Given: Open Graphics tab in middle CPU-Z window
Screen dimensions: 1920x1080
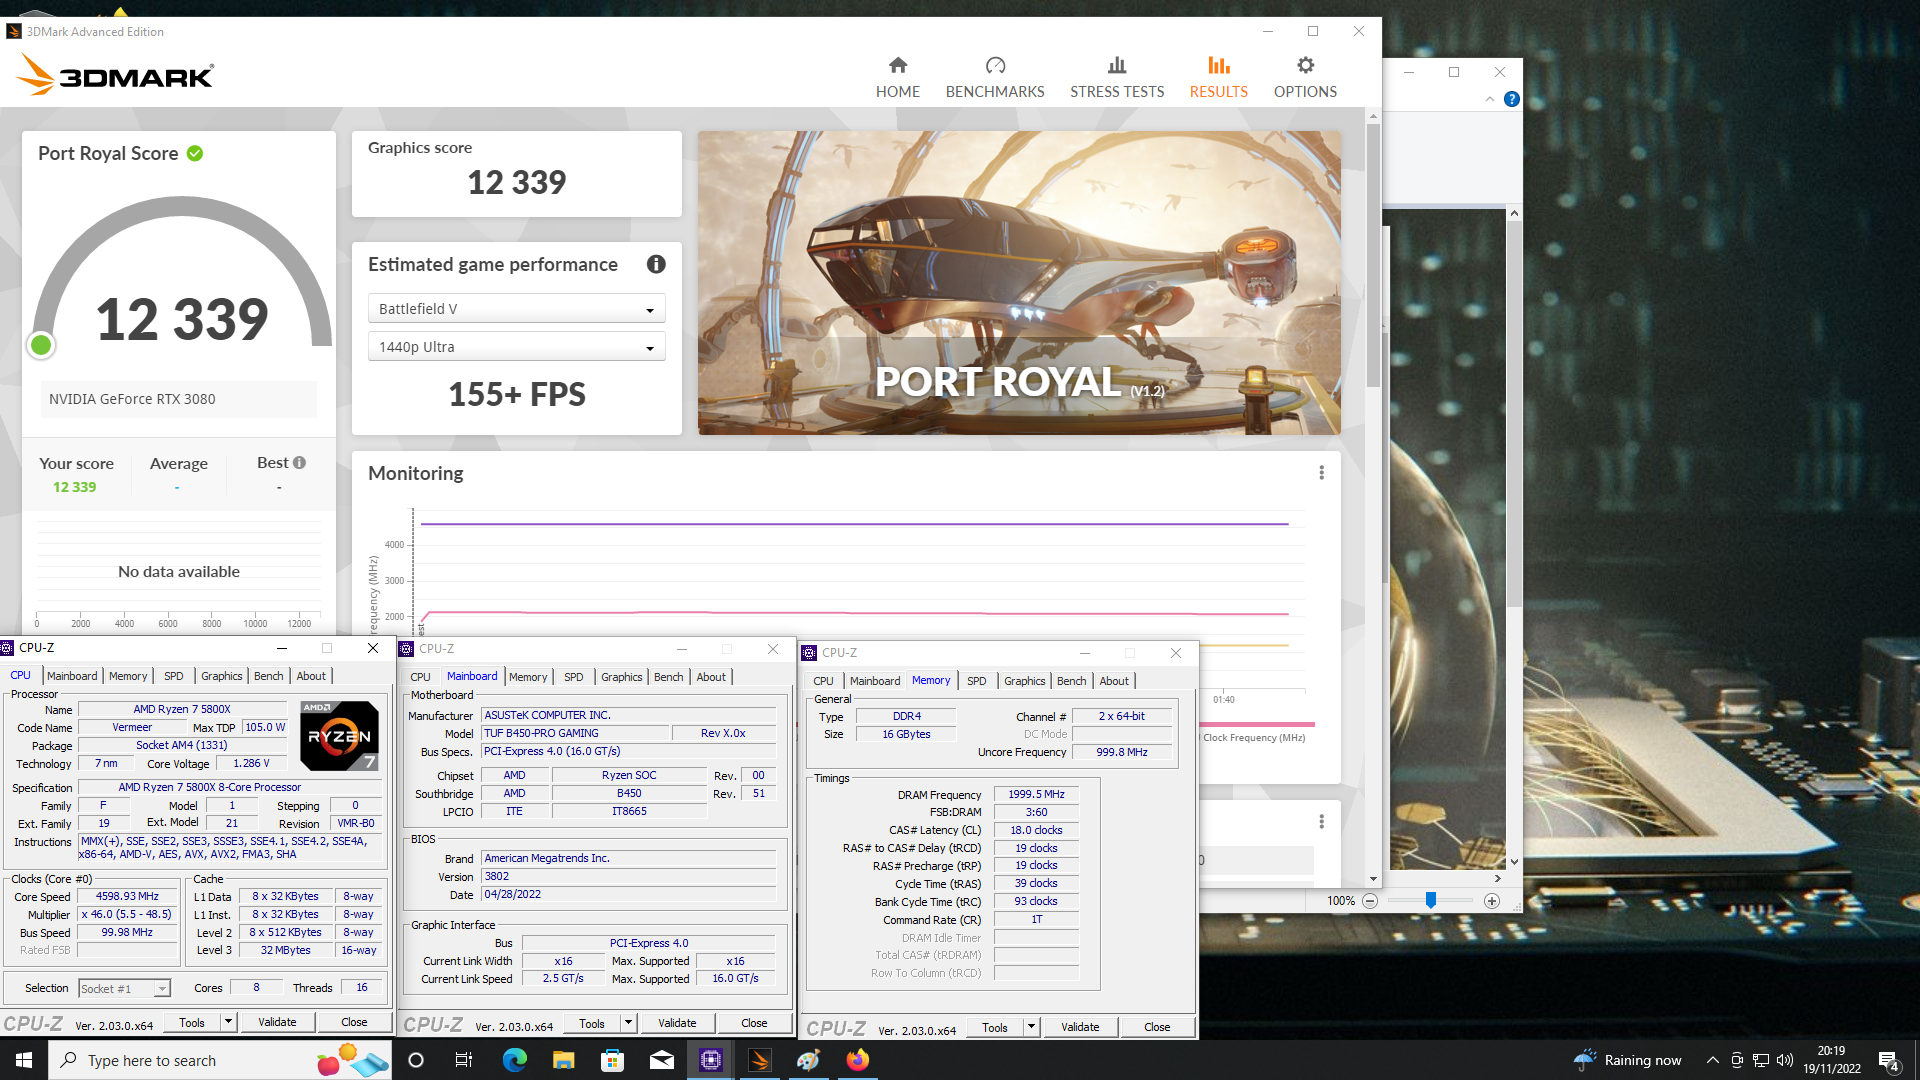Looking at the screenshot, I should (621, 677).
